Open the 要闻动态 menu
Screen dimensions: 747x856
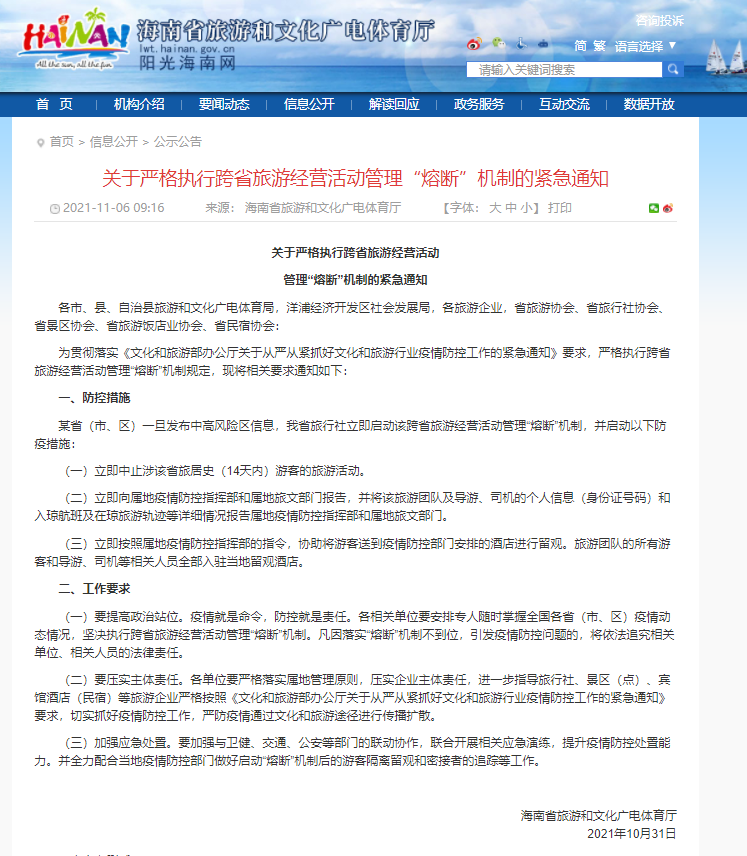point(224,104)
